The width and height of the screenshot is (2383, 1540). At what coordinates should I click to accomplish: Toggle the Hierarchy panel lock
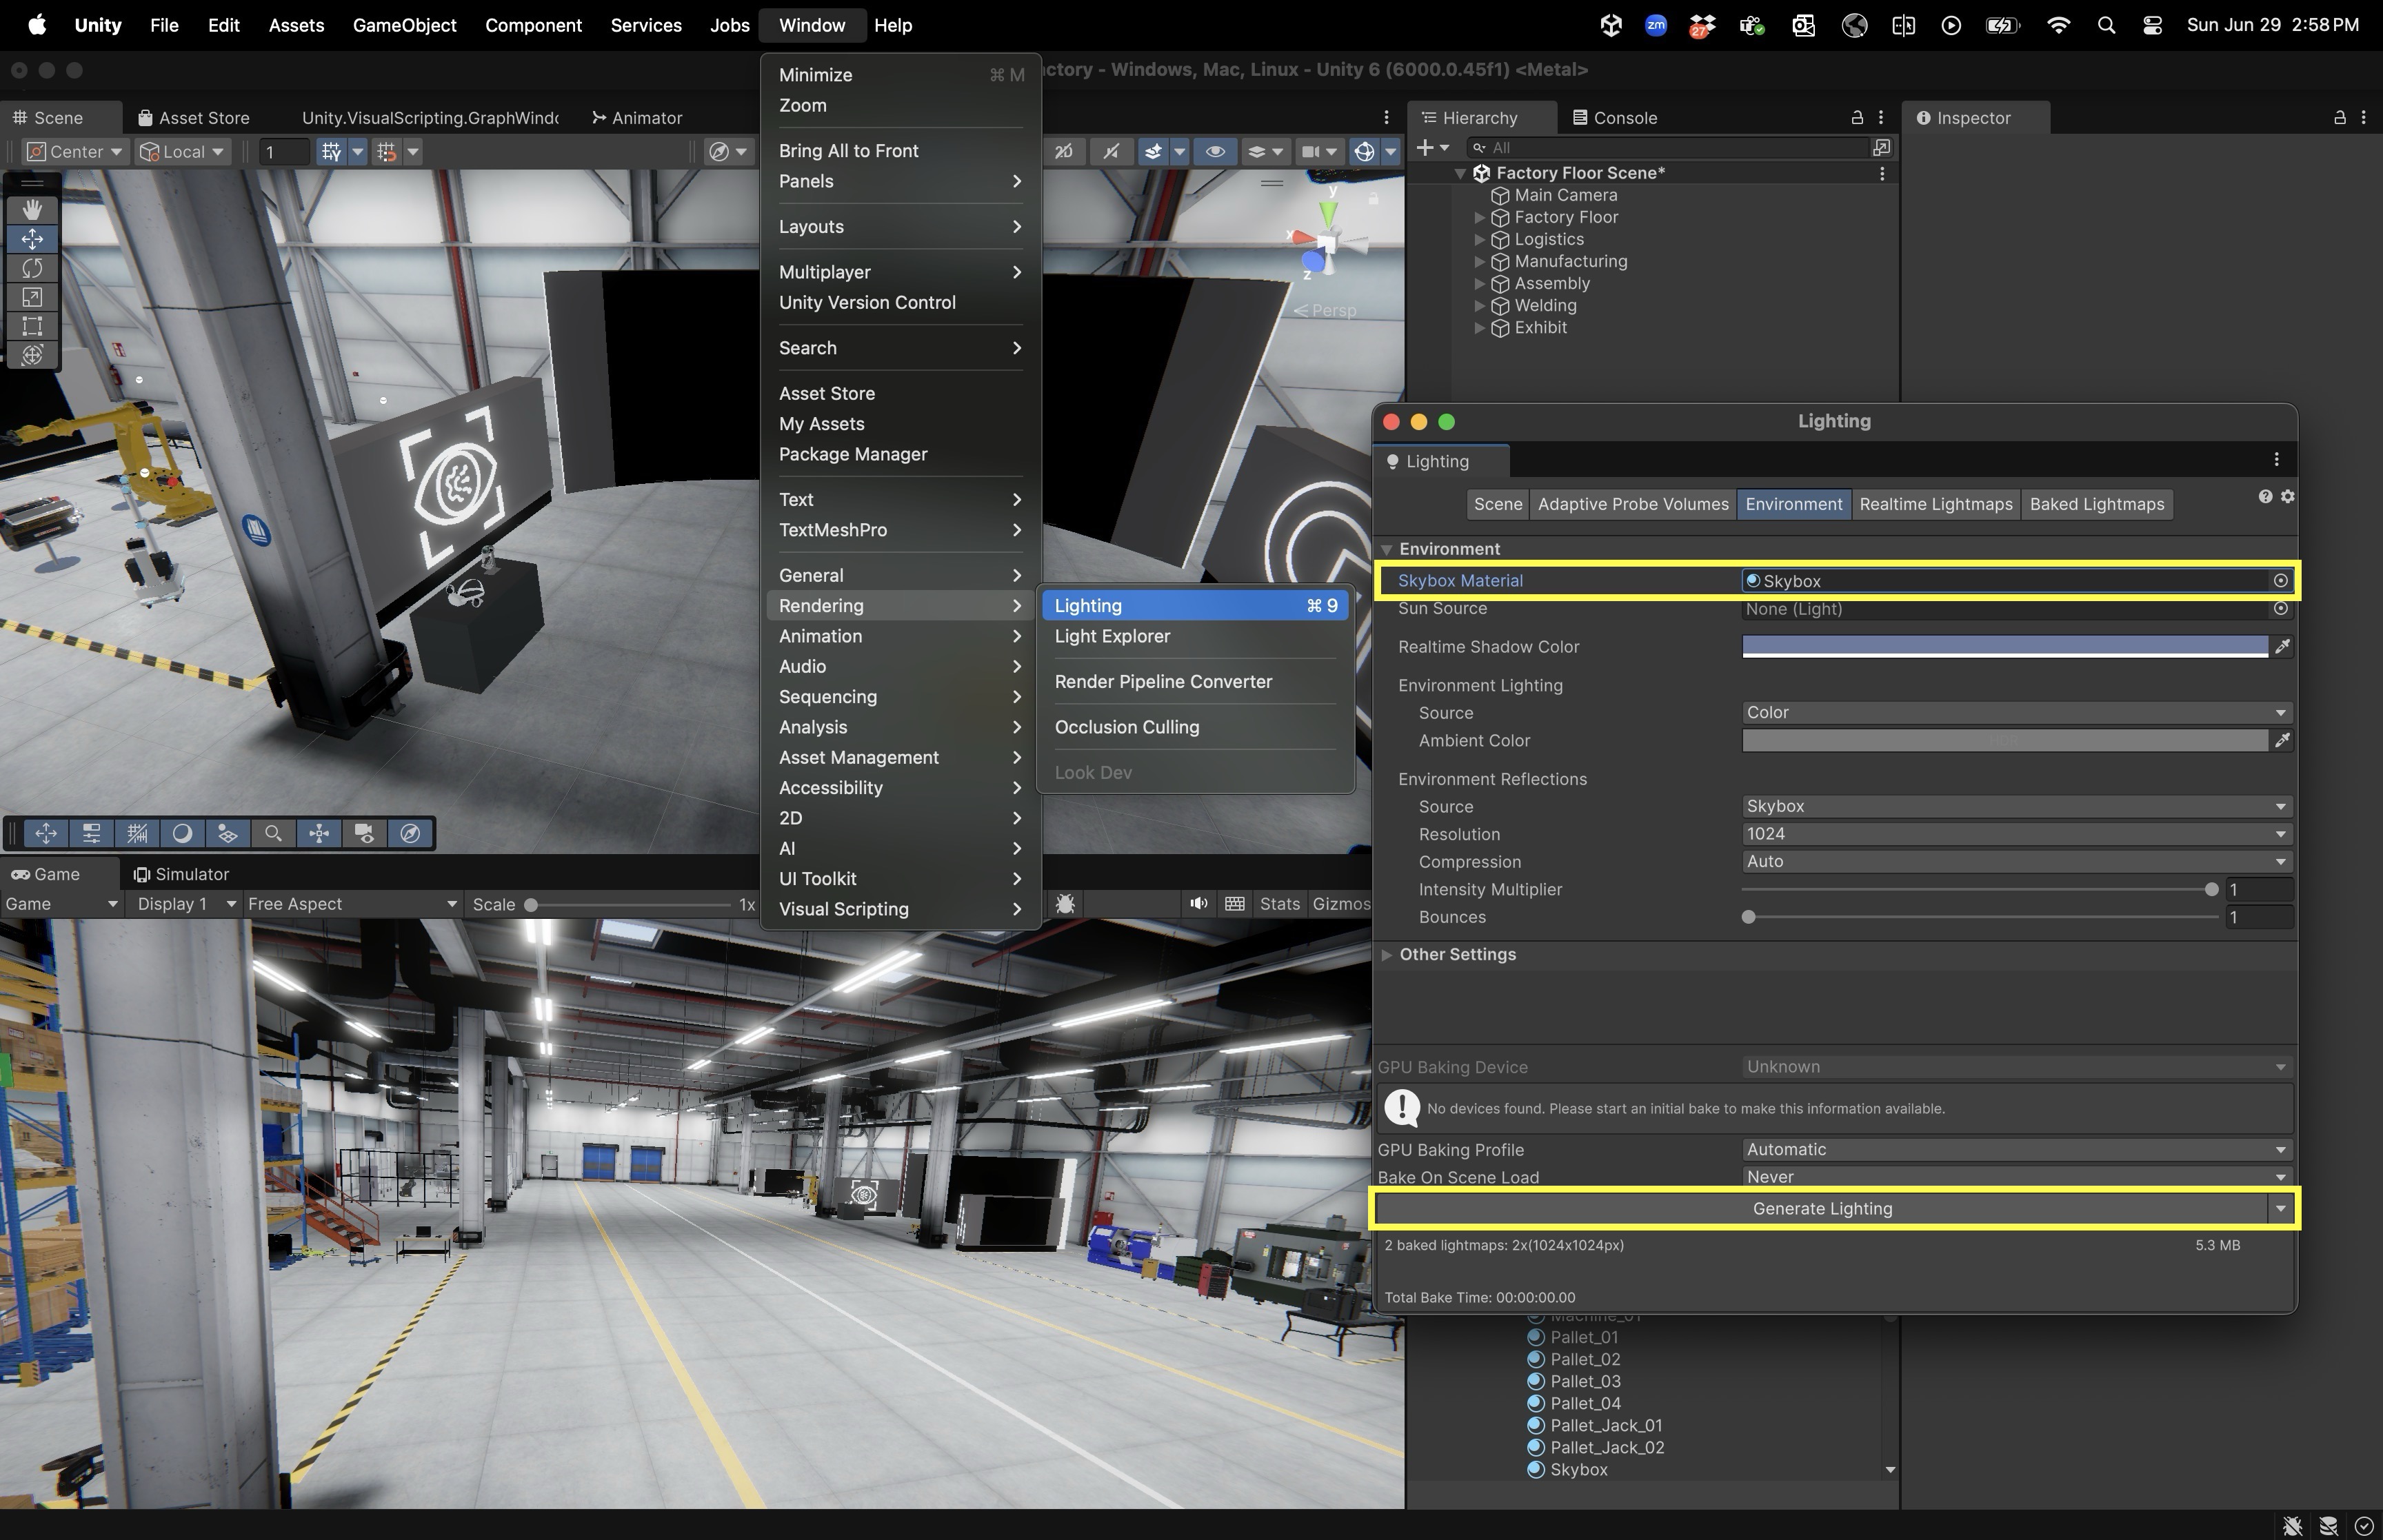(1857, 118)
